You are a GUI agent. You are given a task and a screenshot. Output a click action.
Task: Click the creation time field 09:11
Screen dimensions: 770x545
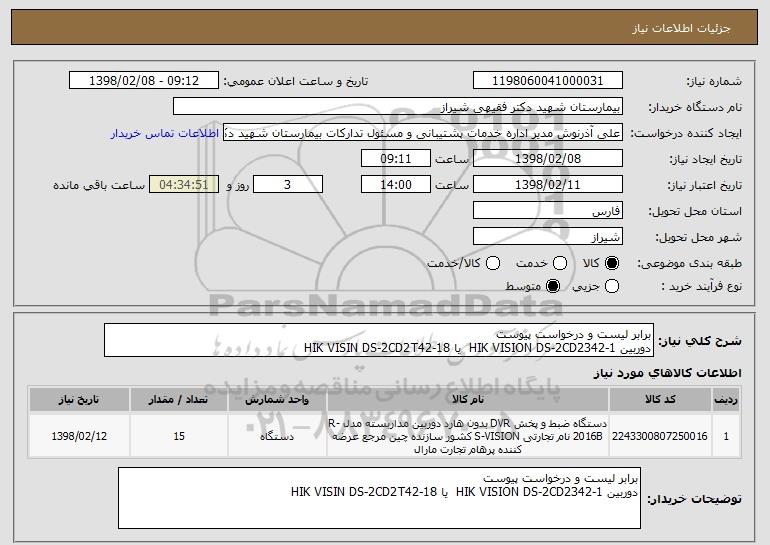(396, 159)
